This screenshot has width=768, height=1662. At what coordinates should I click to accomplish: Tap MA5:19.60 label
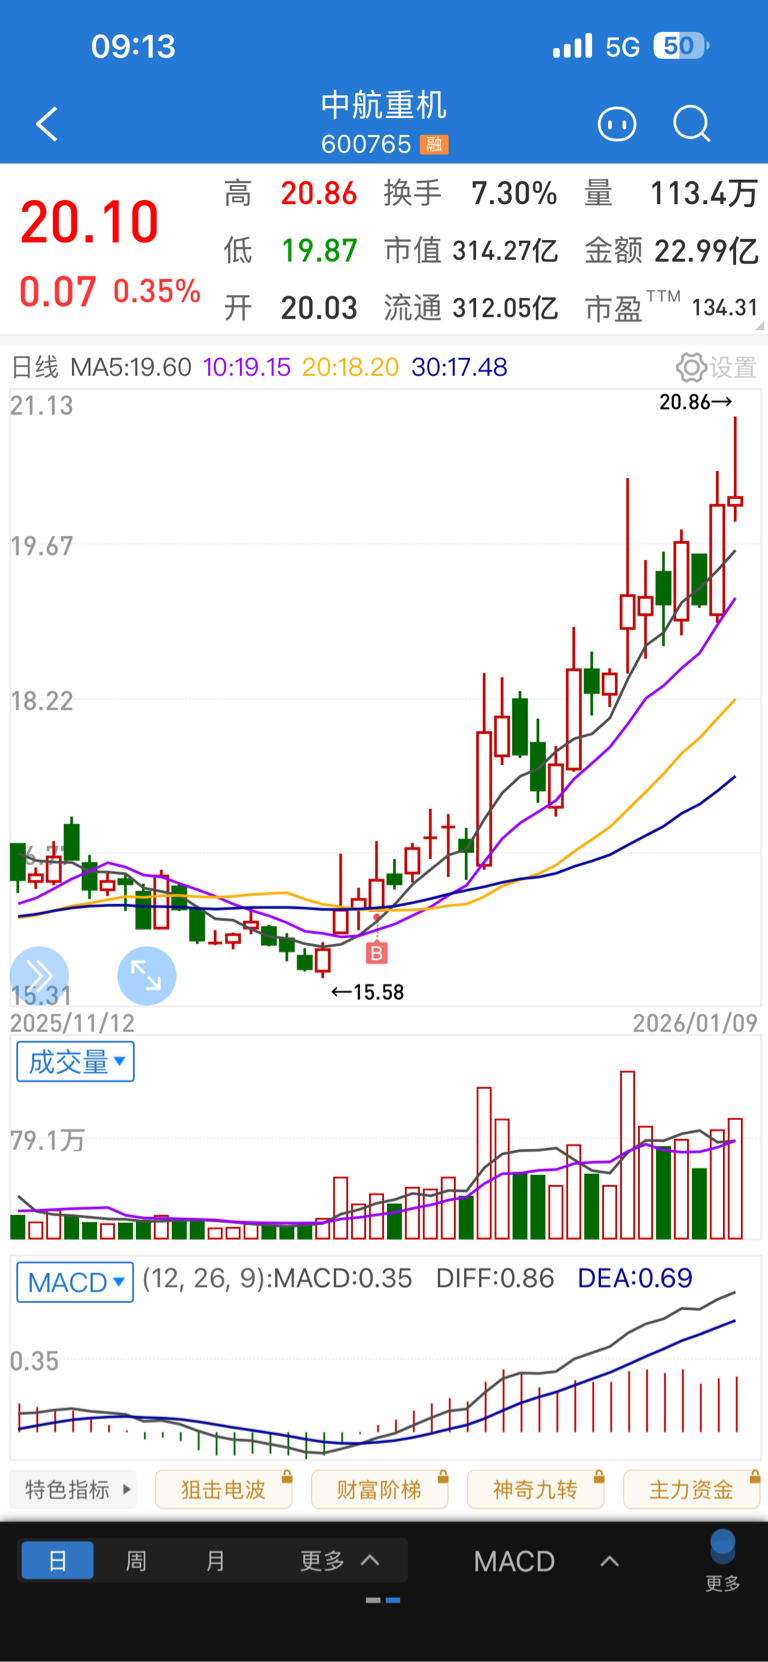(x=131, y=367)
